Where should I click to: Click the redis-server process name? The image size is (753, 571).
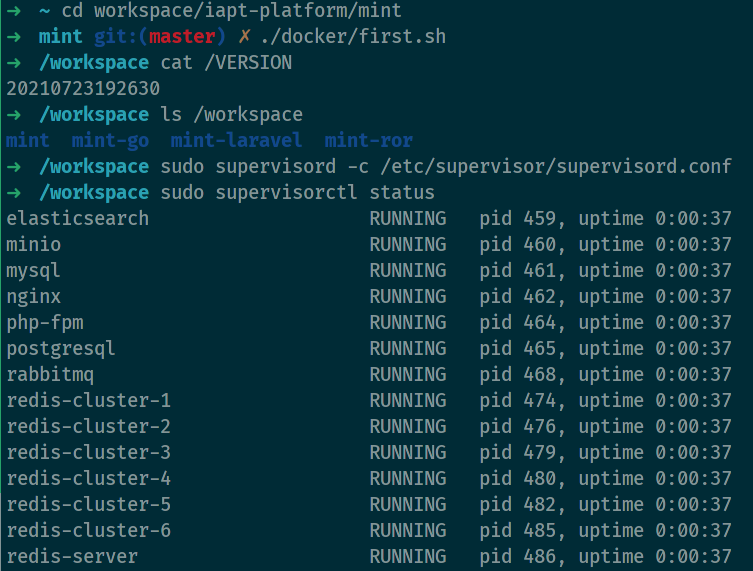[72, 557]
